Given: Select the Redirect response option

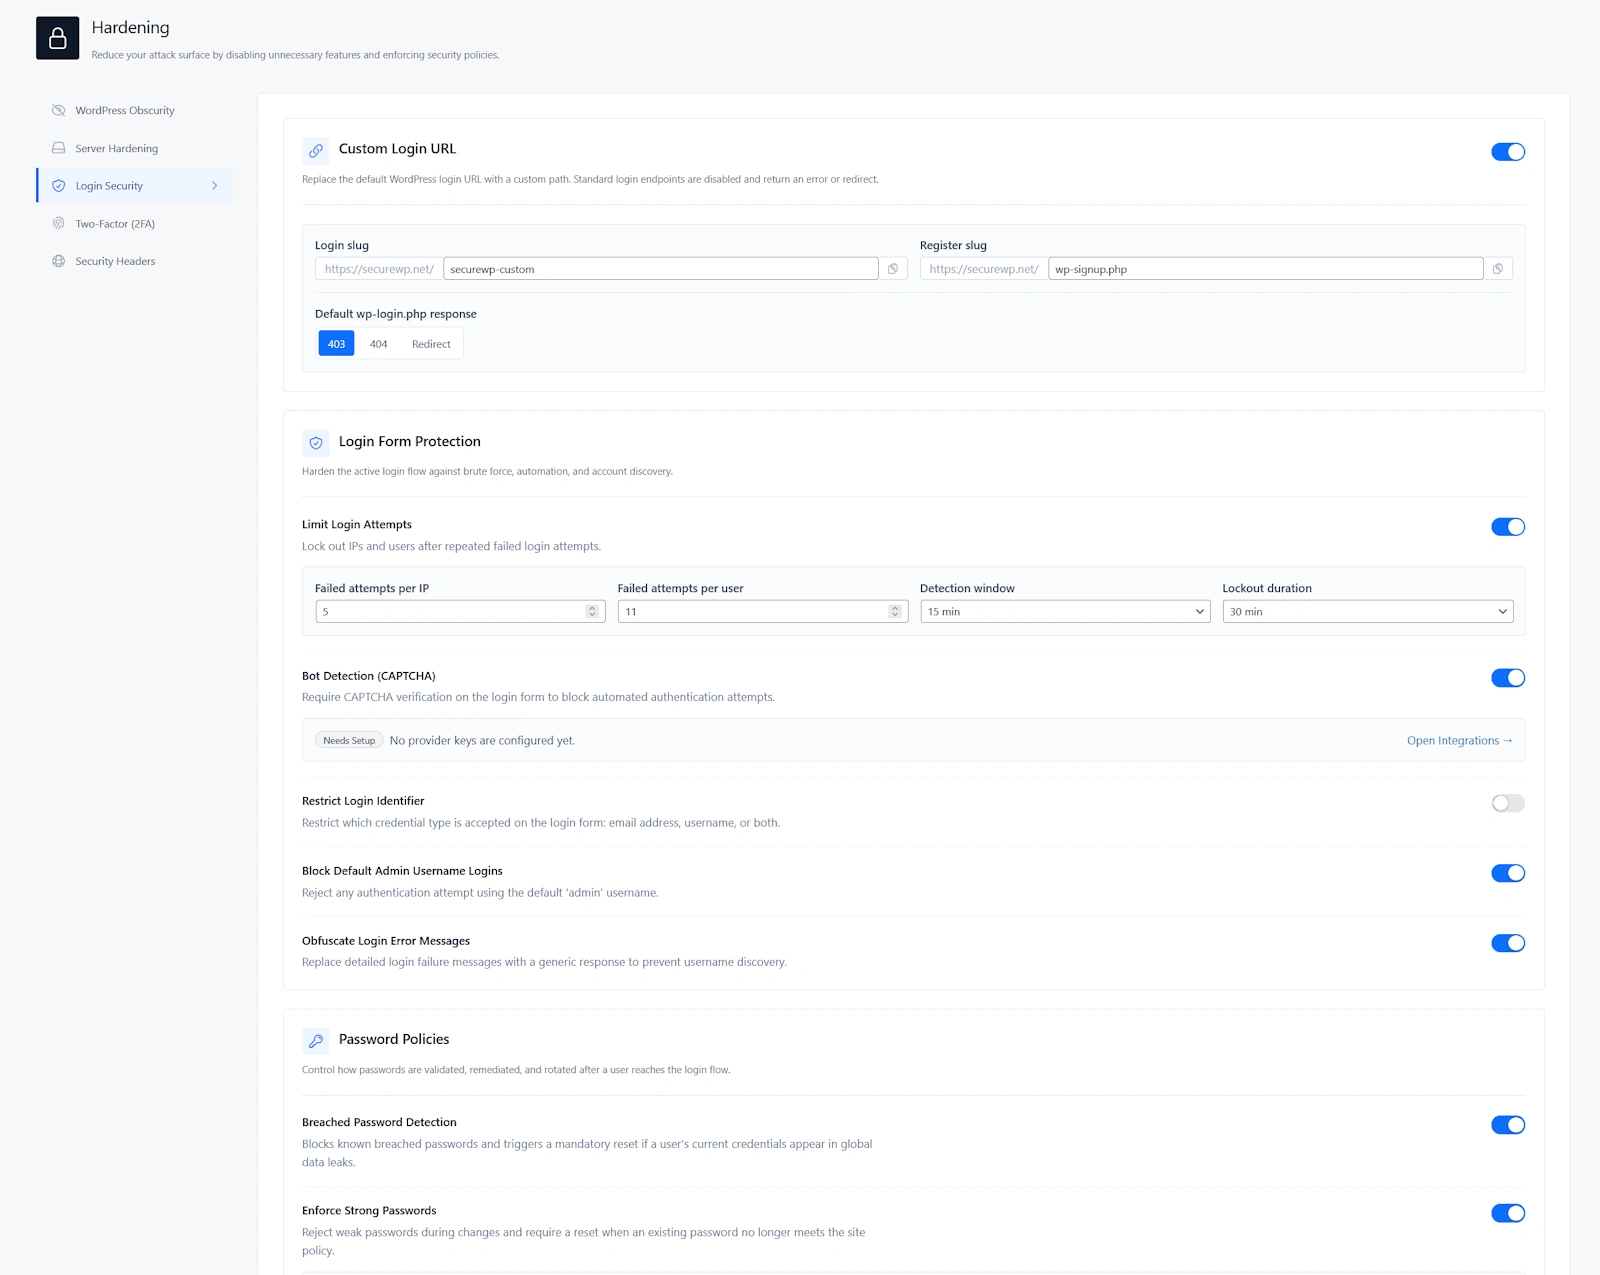Looking at the screenshot, I should tap(431, 343).
